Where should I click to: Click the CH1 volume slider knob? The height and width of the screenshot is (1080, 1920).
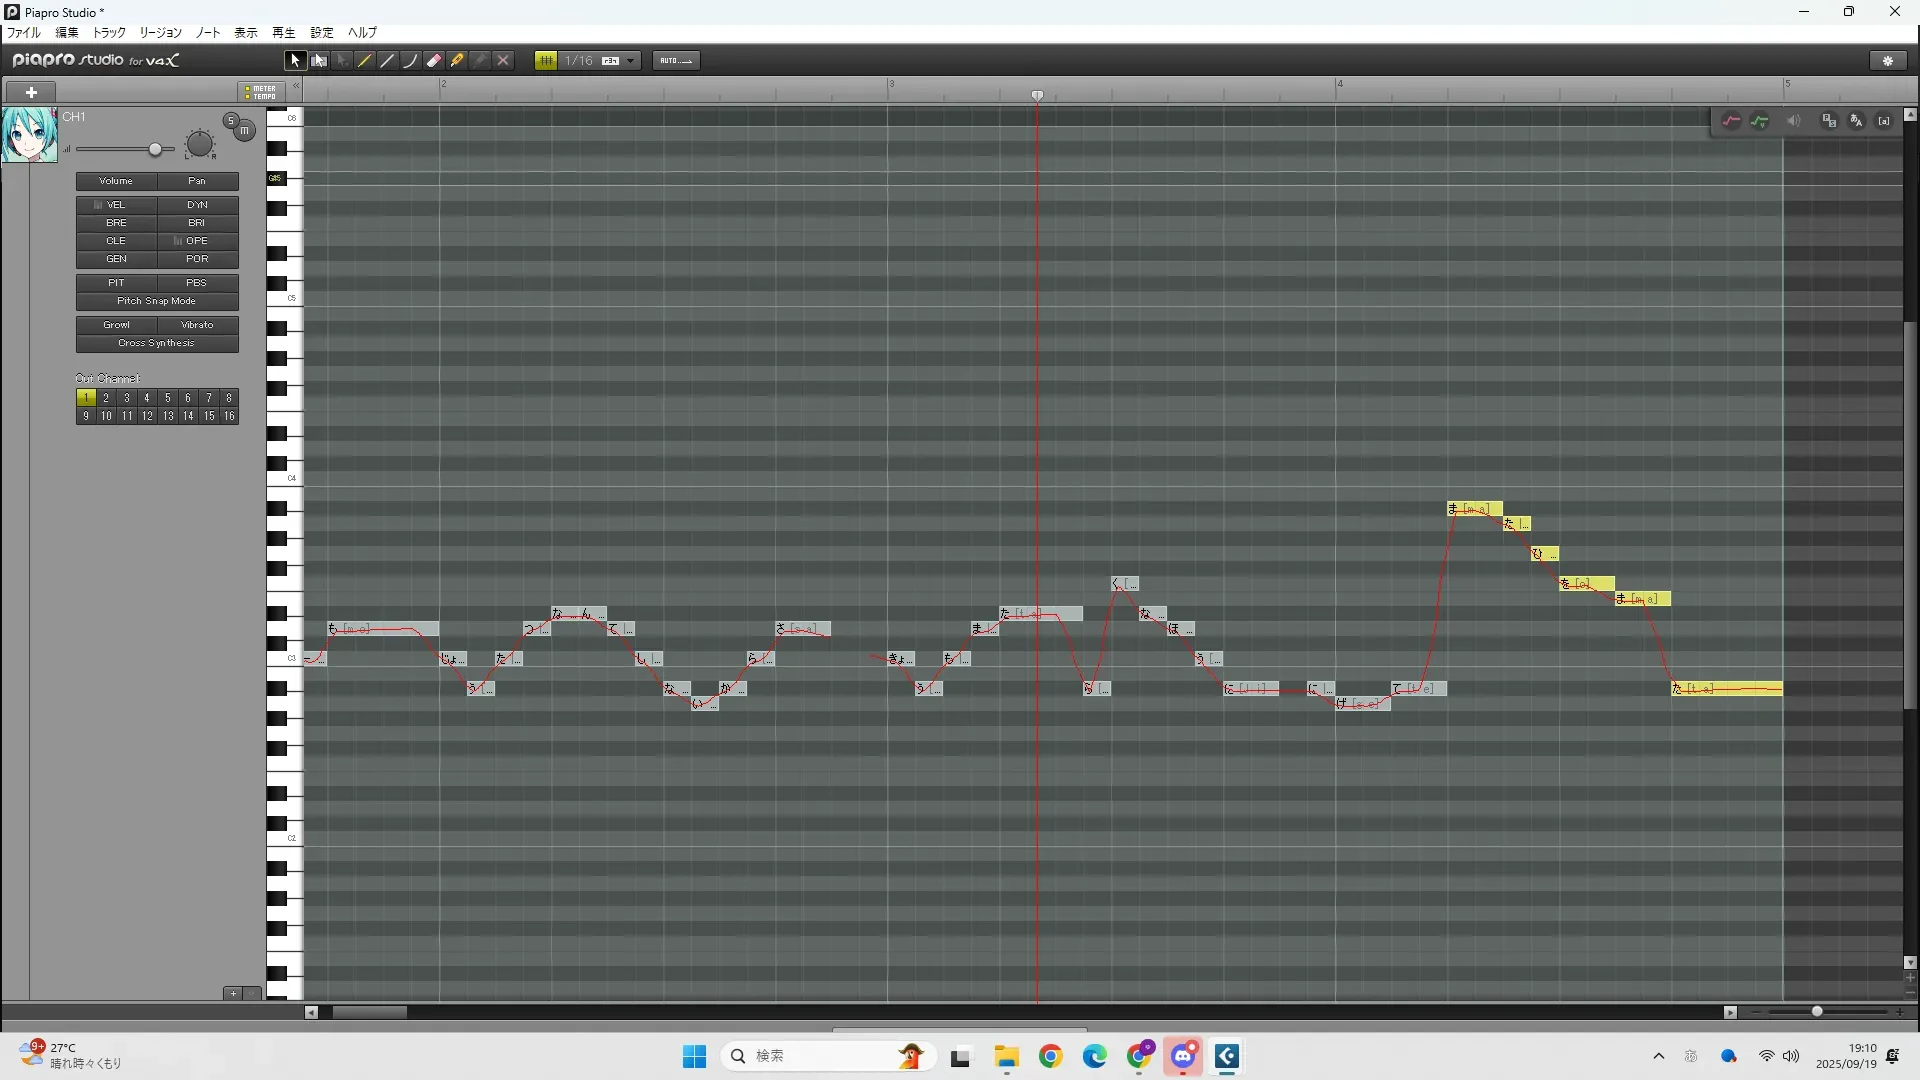pos(155,150)
